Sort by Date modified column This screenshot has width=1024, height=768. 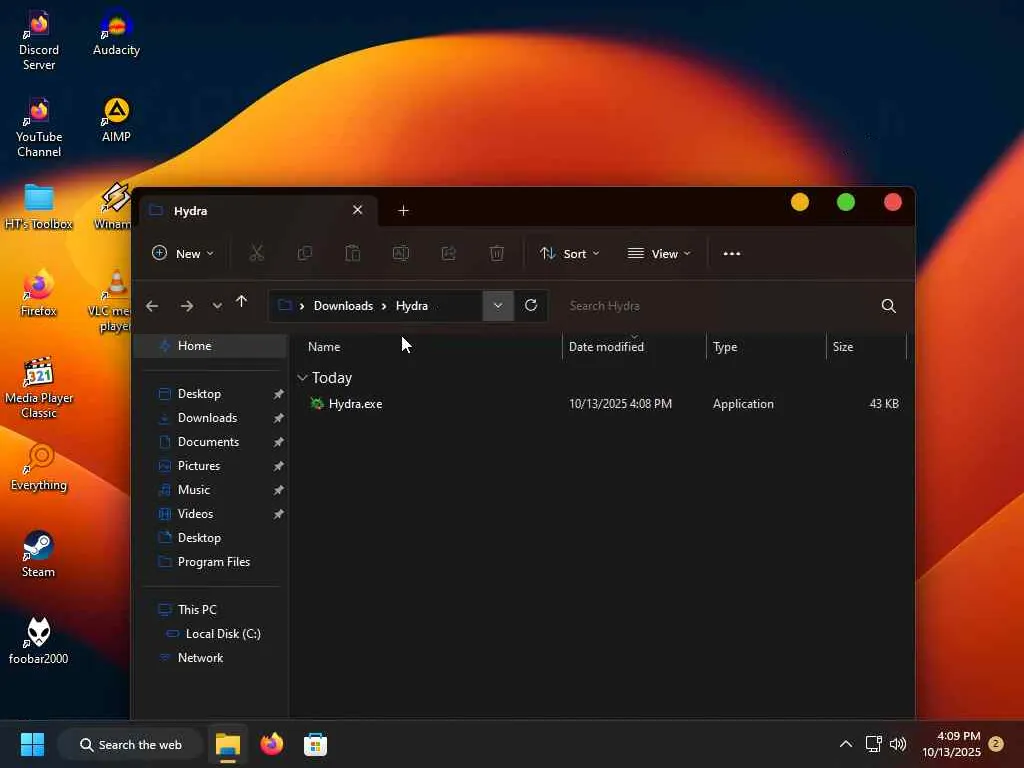click(606, 347)
